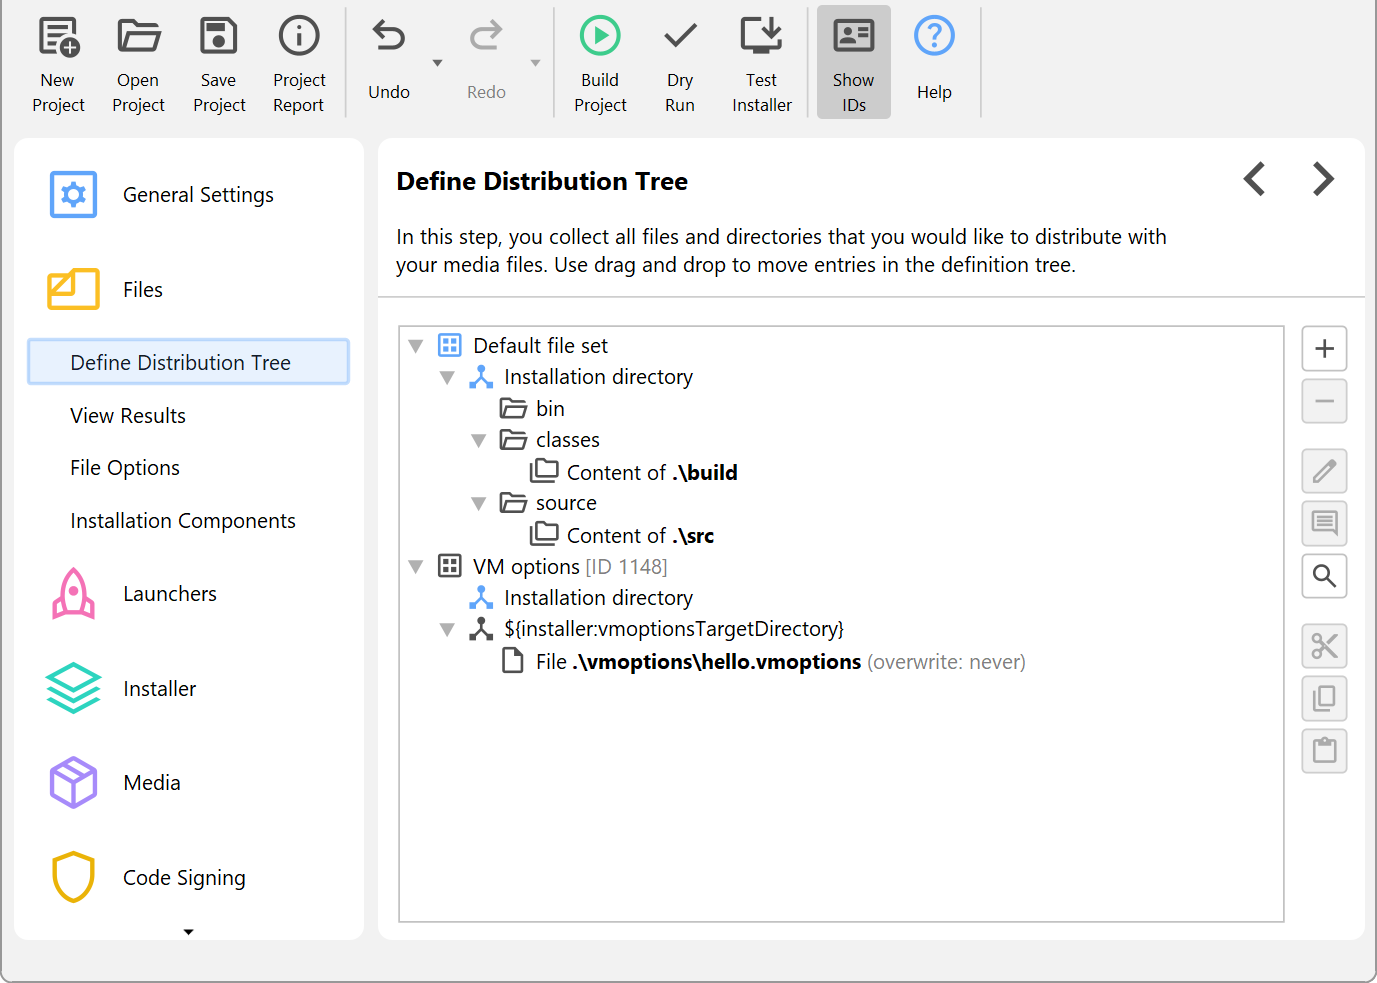Image resolution: width=1377 pixels, height=983 pixels.
Task: Click the plus icon to add an entry
Action: click(1324, 349)
